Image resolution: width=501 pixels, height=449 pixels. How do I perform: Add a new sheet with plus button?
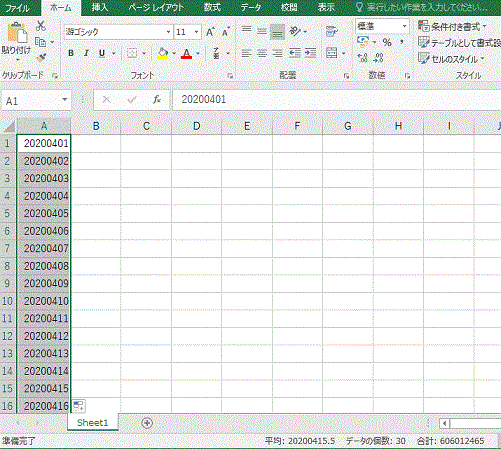(147, 423)
